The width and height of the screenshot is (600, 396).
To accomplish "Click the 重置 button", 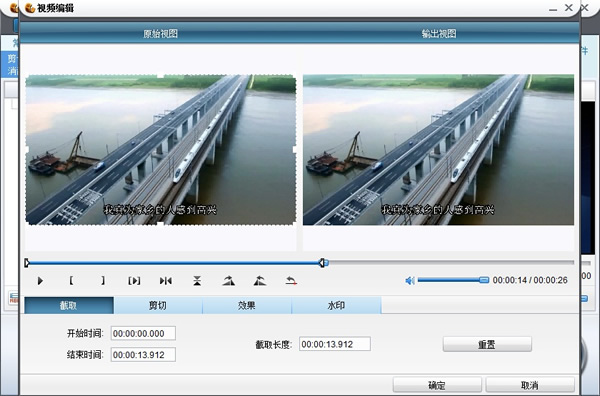I will coord(487,344).
